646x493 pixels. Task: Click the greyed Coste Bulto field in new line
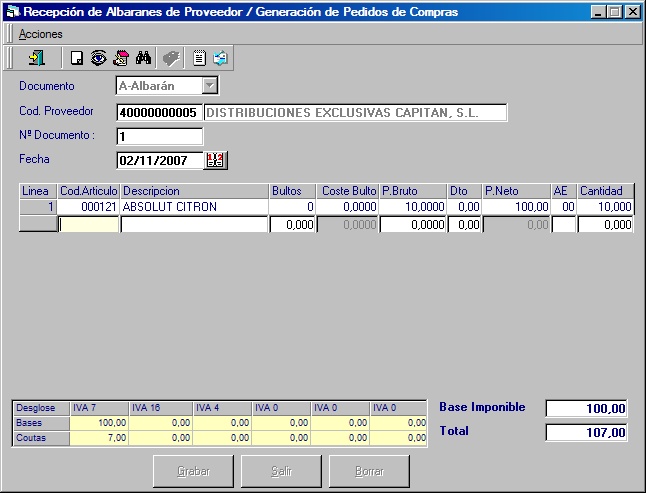click(x=347, y=224)
